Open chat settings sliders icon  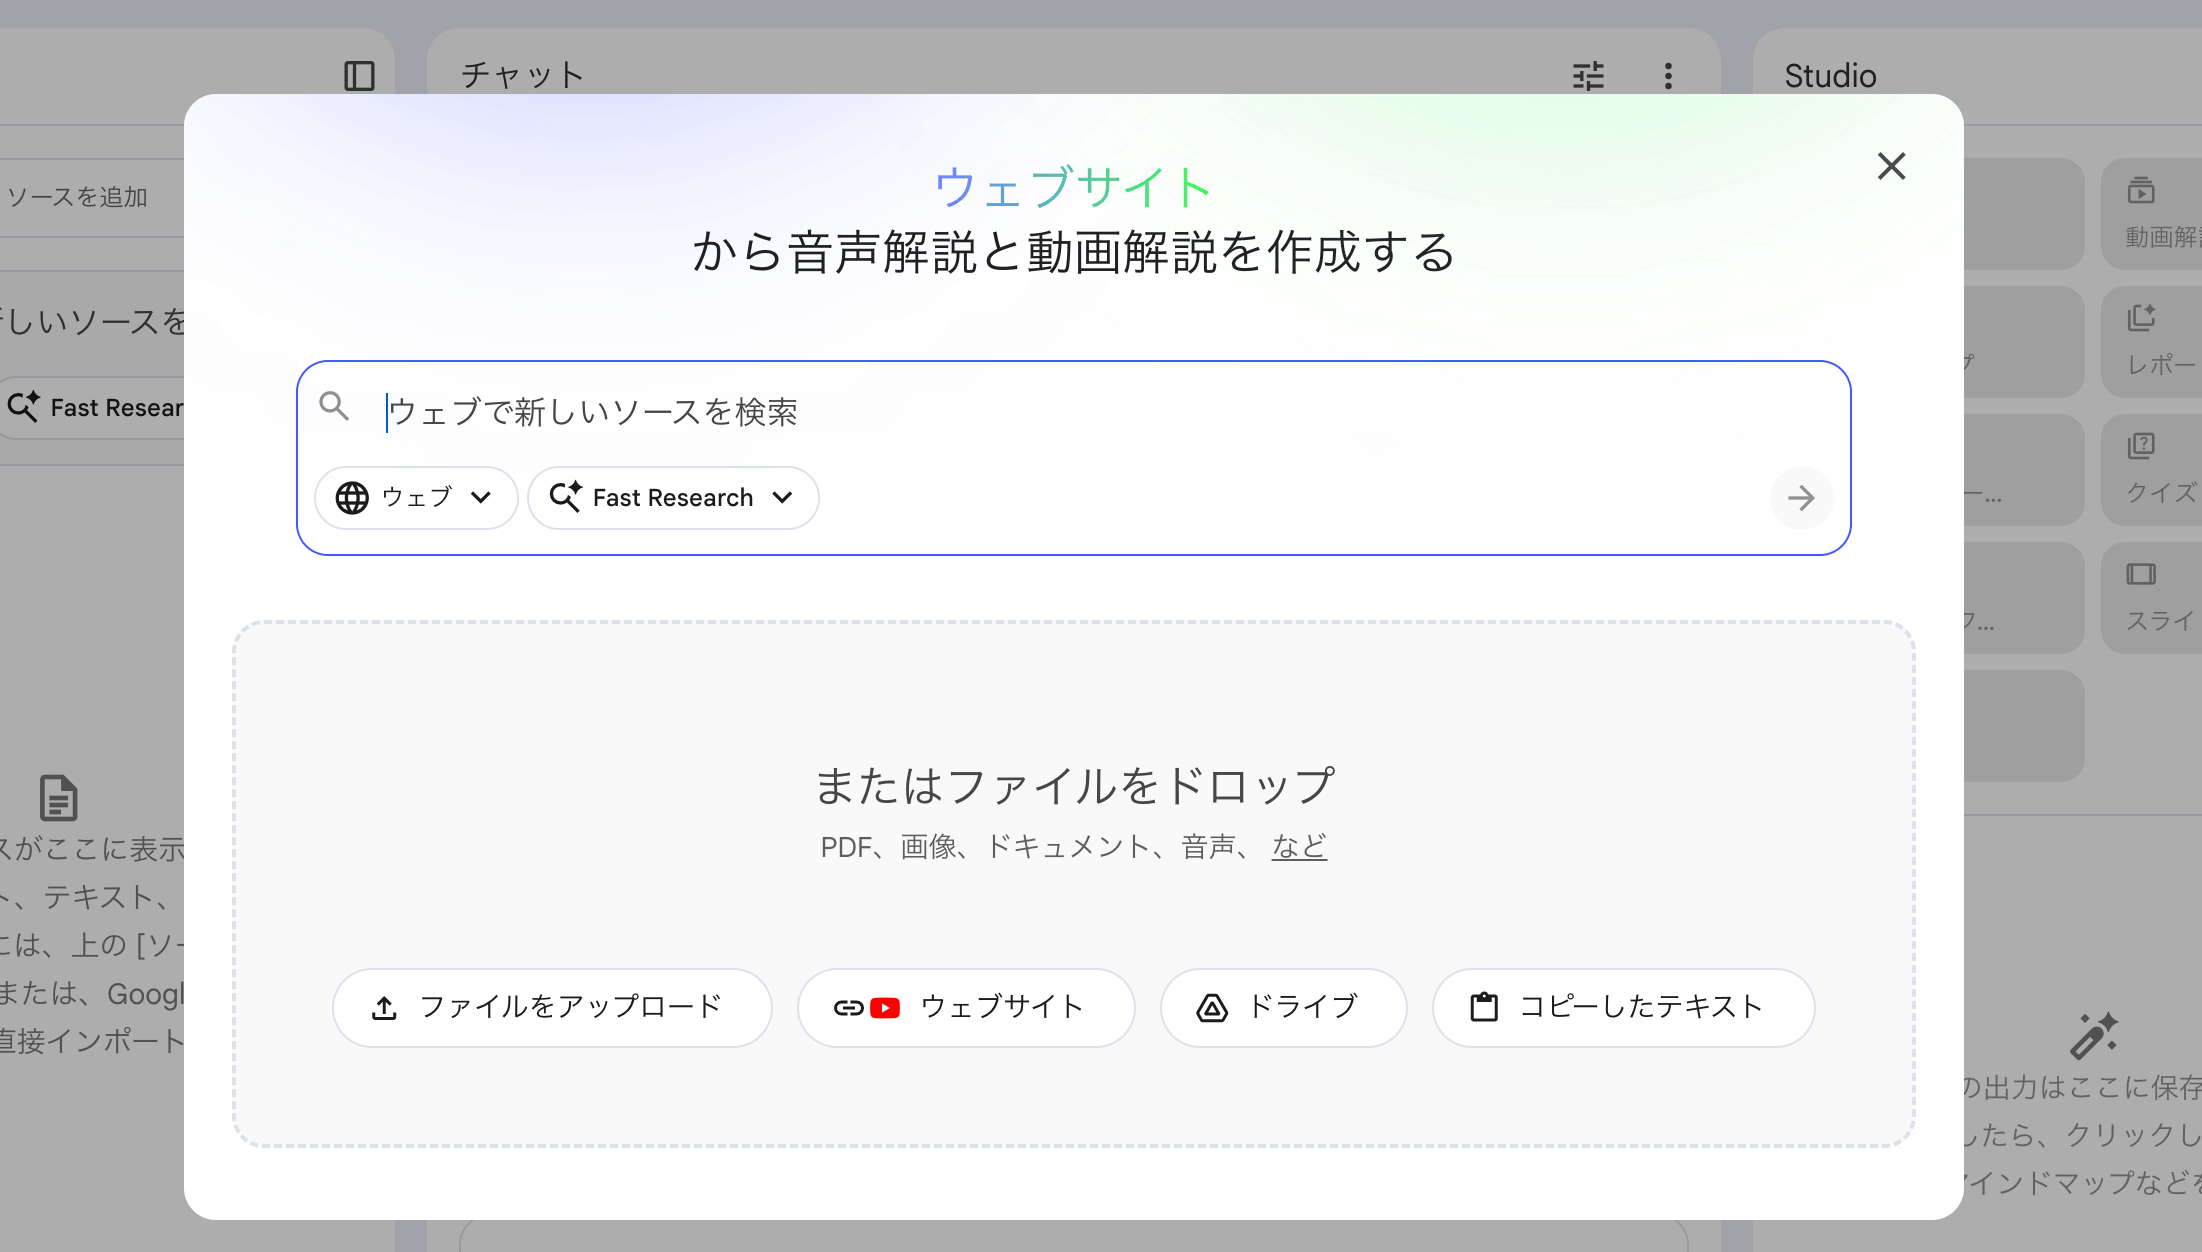tap(1587, 76)
